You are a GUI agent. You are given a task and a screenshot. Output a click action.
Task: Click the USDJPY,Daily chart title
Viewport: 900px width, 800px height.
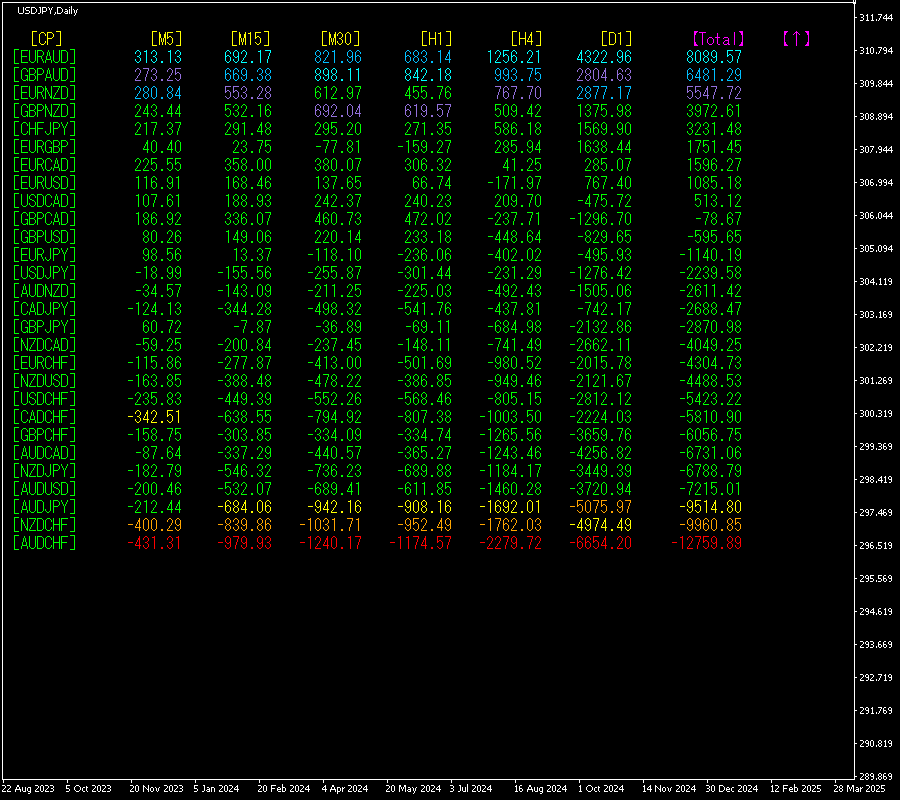[x=48, y=10]
